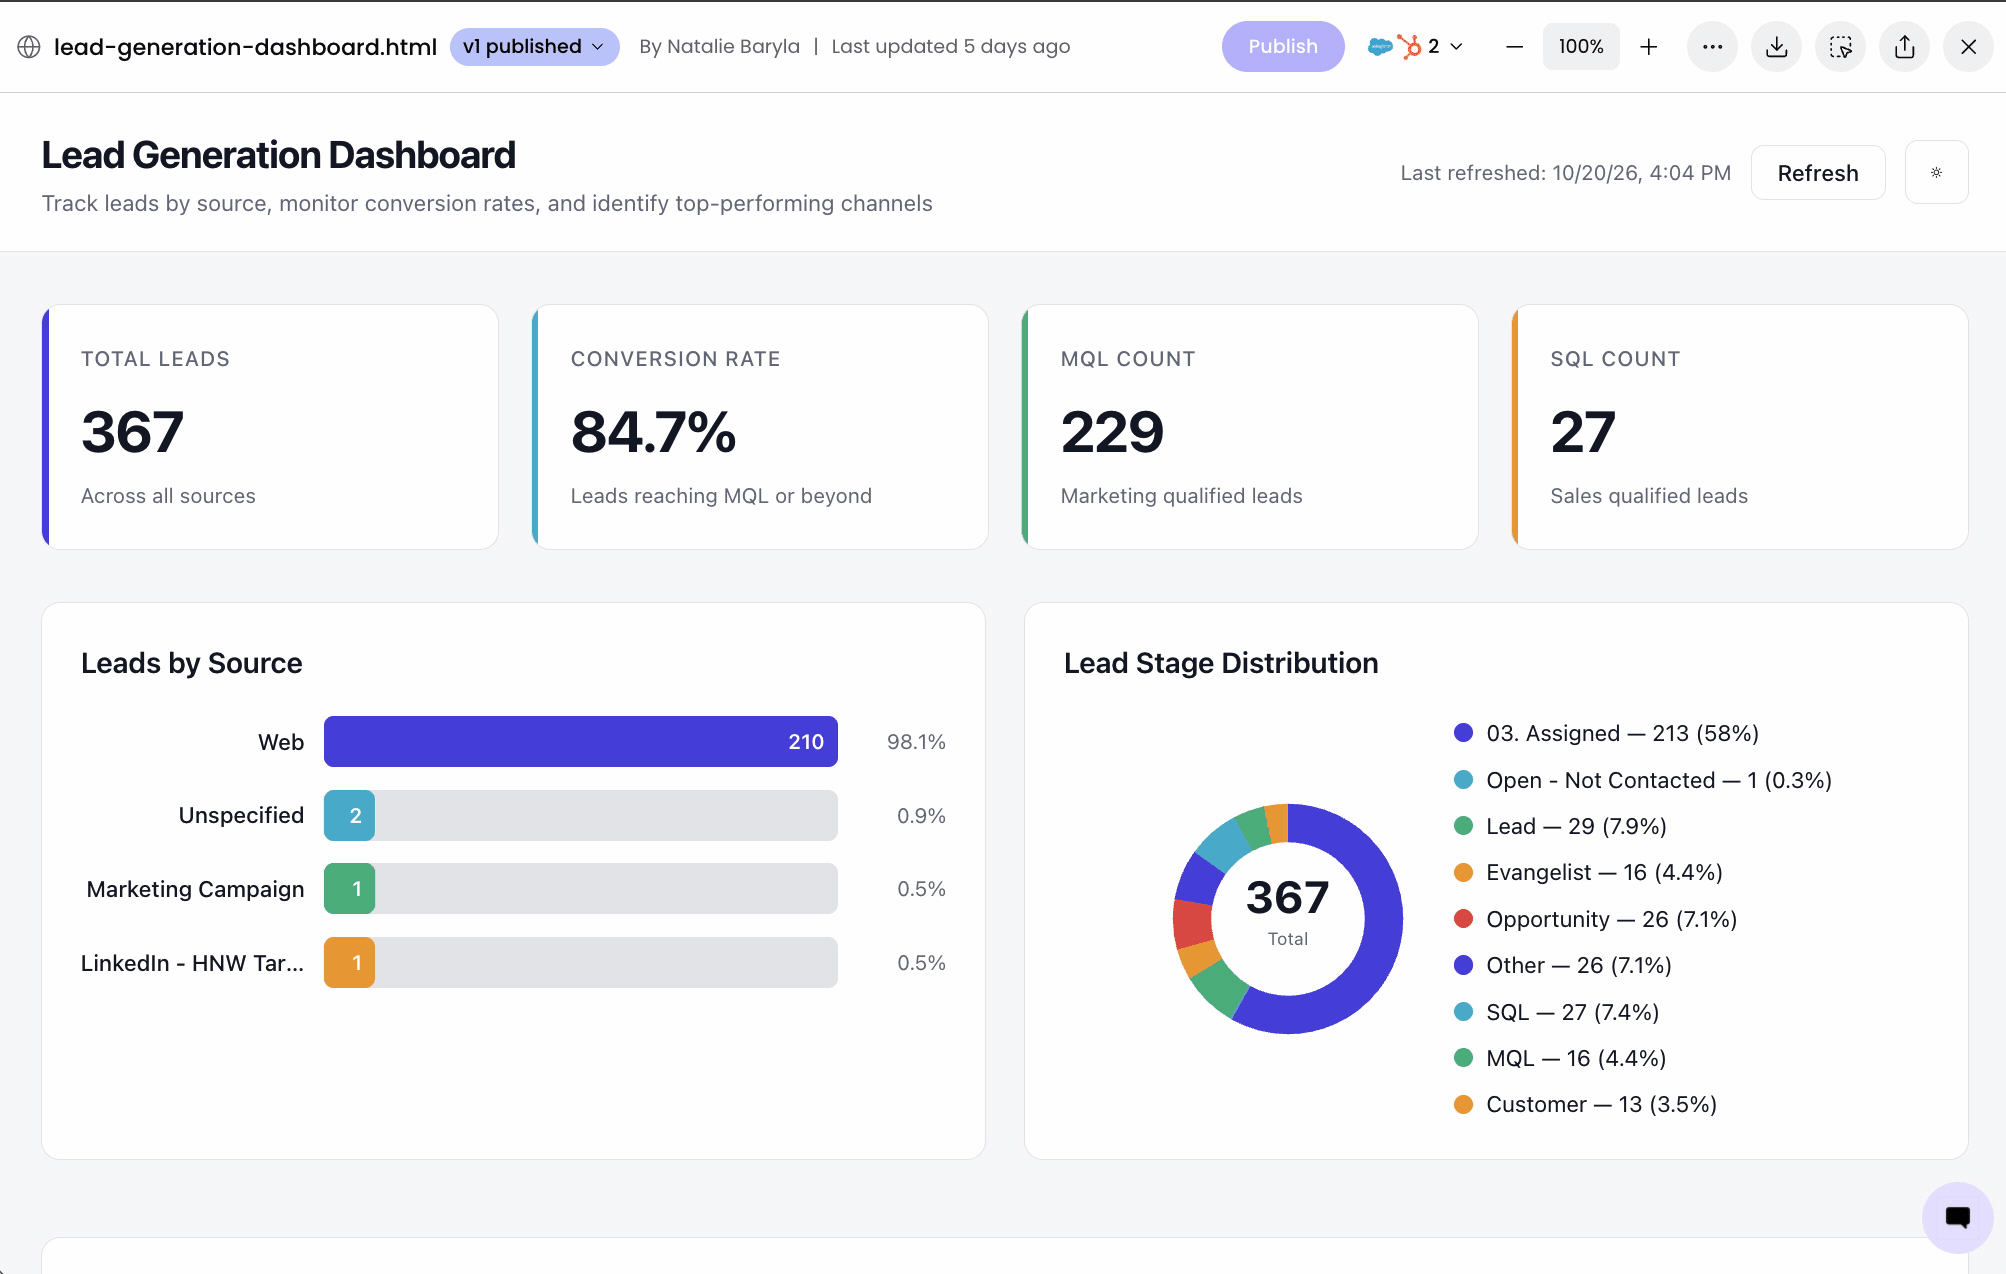Viewport: 2006px width, 1274px height.
Task: Open the chat bubble widget
Action: tap(1957, 1217)
